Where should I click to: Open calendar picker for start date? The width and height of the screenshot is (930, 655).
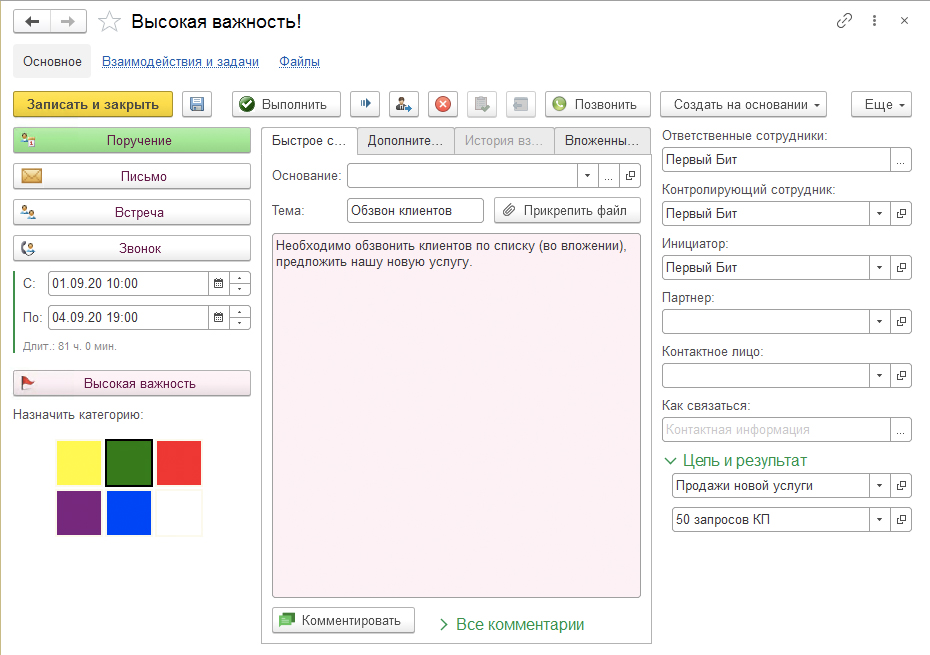(218, 283)
